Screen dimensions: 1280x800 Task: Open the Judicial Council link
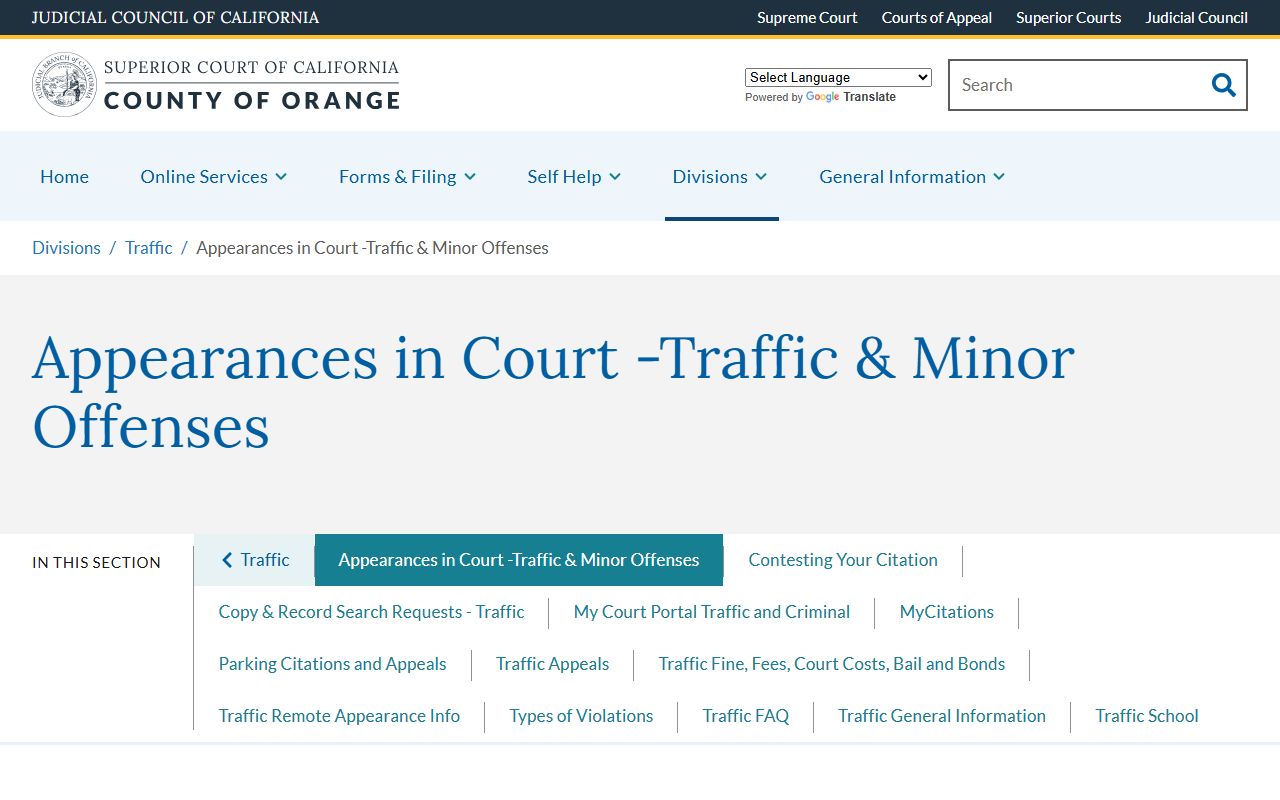(1197, 18)
